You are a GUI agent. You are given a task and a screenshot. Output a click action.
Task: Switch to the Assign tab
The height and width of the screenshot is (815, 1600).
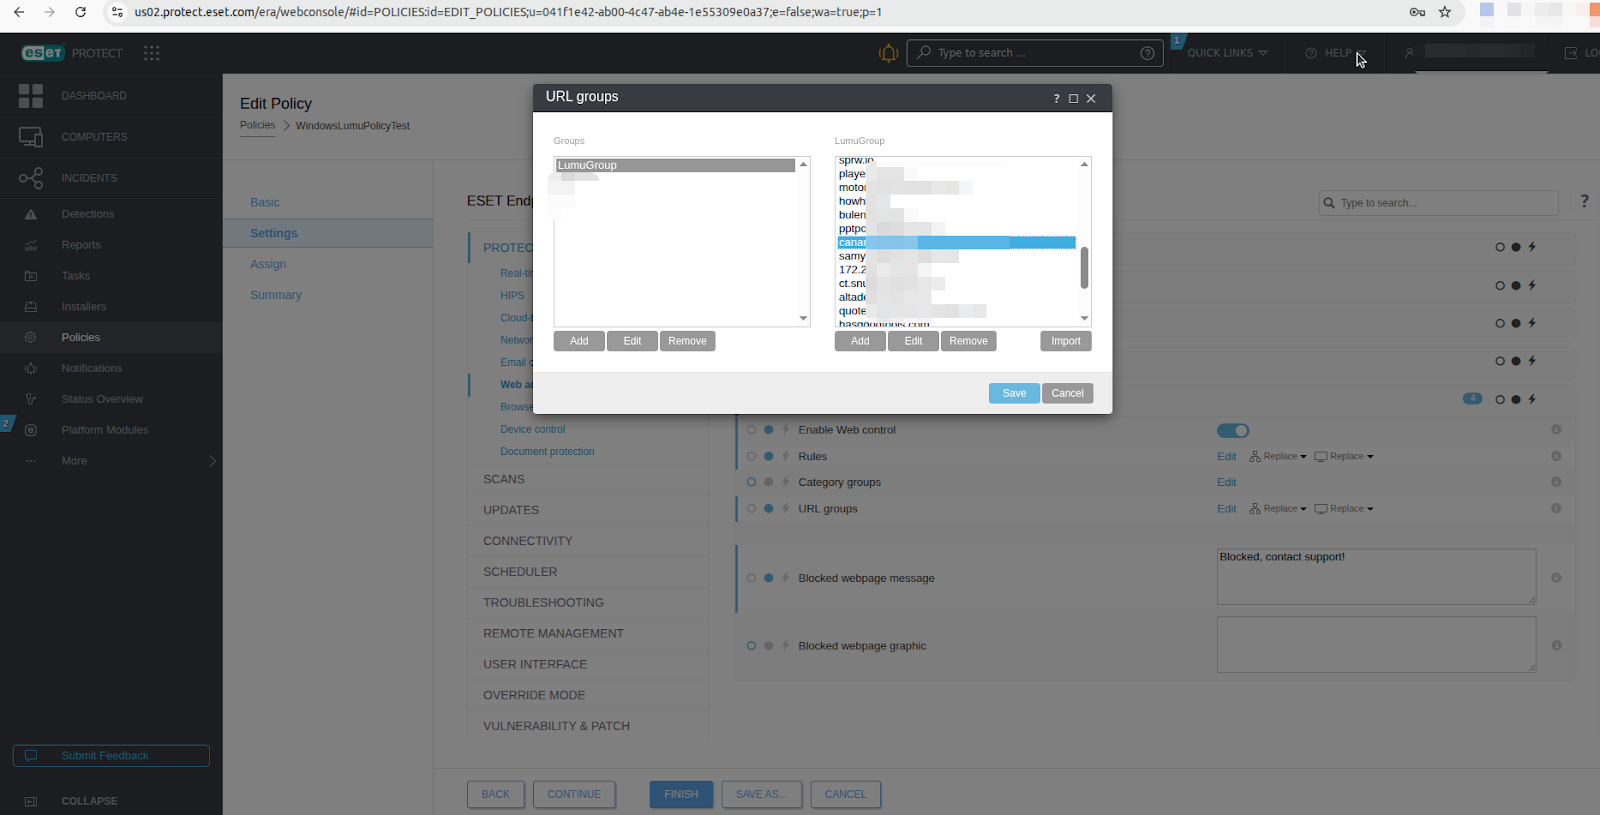click(268, 264)
